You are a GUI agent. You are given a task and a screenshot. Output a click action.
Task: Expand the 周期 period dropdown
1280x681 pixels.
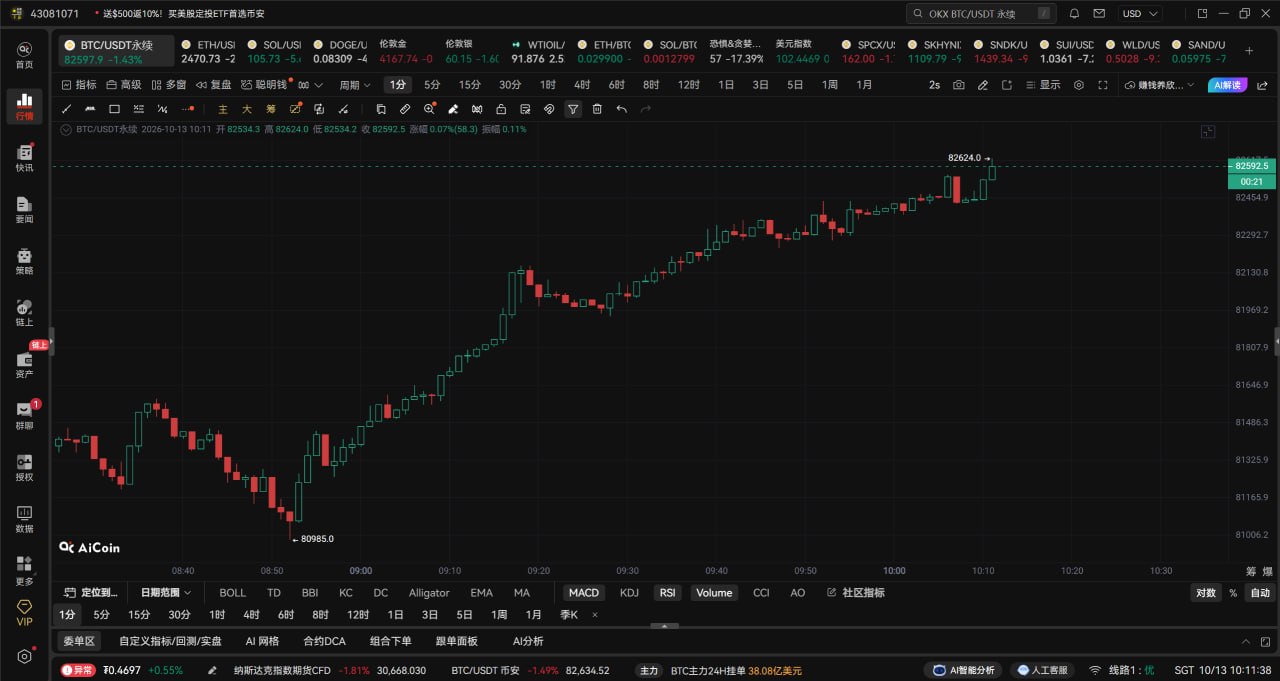point(355,85)
